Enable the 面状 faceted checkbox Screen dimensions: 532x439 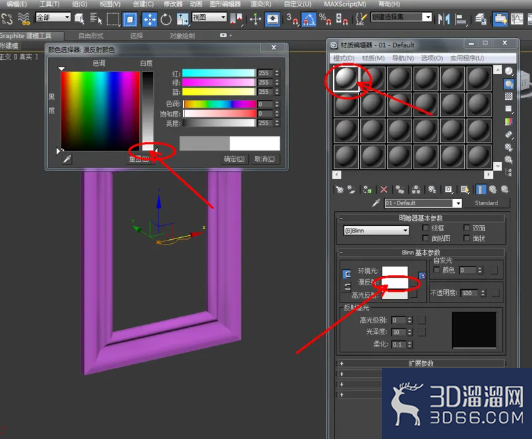(467, 238)
